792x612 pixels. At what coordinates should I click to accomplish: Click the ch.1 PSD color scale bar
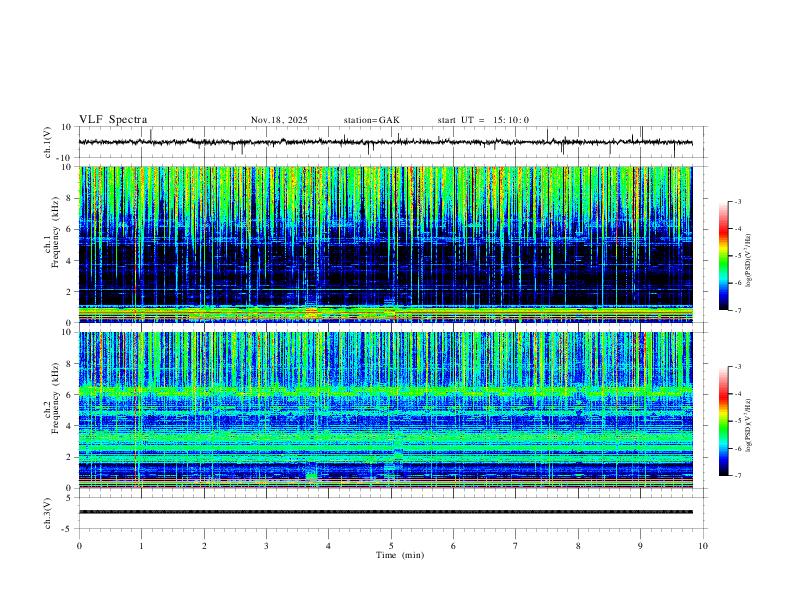click(724, 256)
